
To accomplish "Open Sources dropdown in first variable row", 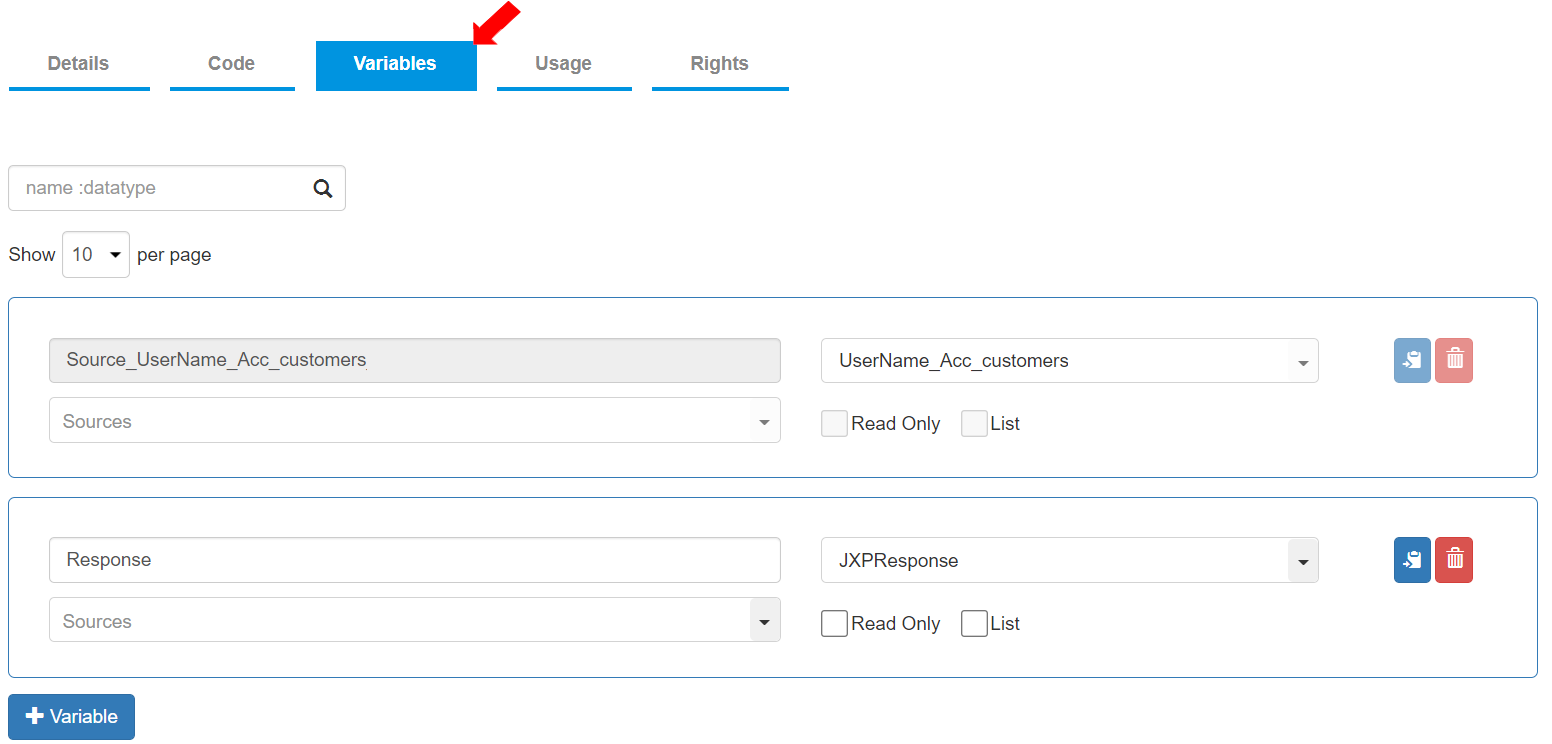I will coord(764,421).
